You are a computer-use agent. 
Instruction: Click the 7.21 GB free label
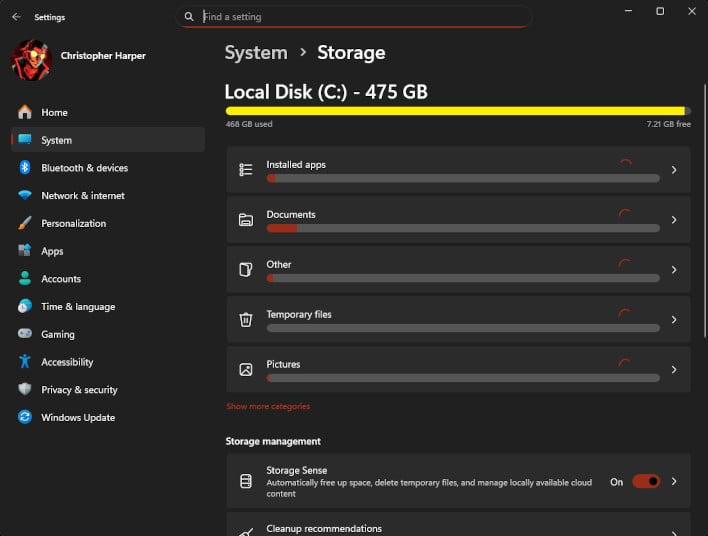point(668,124)
